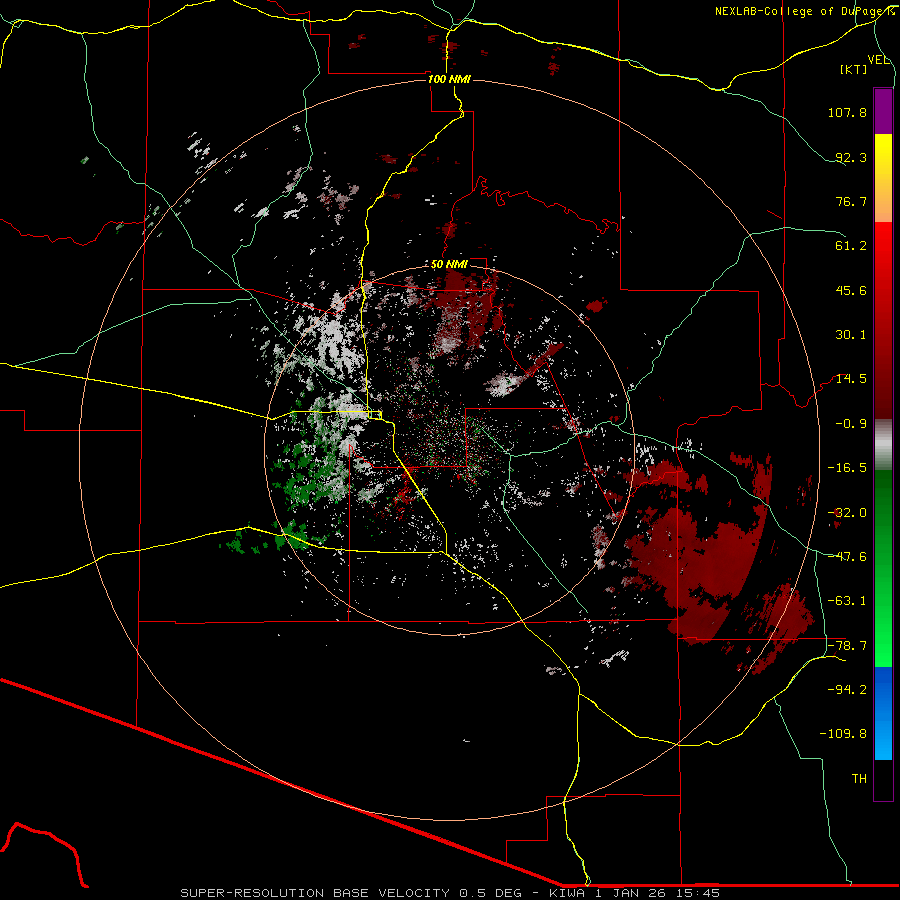This screenshot has width=900, height=900.
Task: Click the 100 NMI range ring label
Action: coord(449,79)
